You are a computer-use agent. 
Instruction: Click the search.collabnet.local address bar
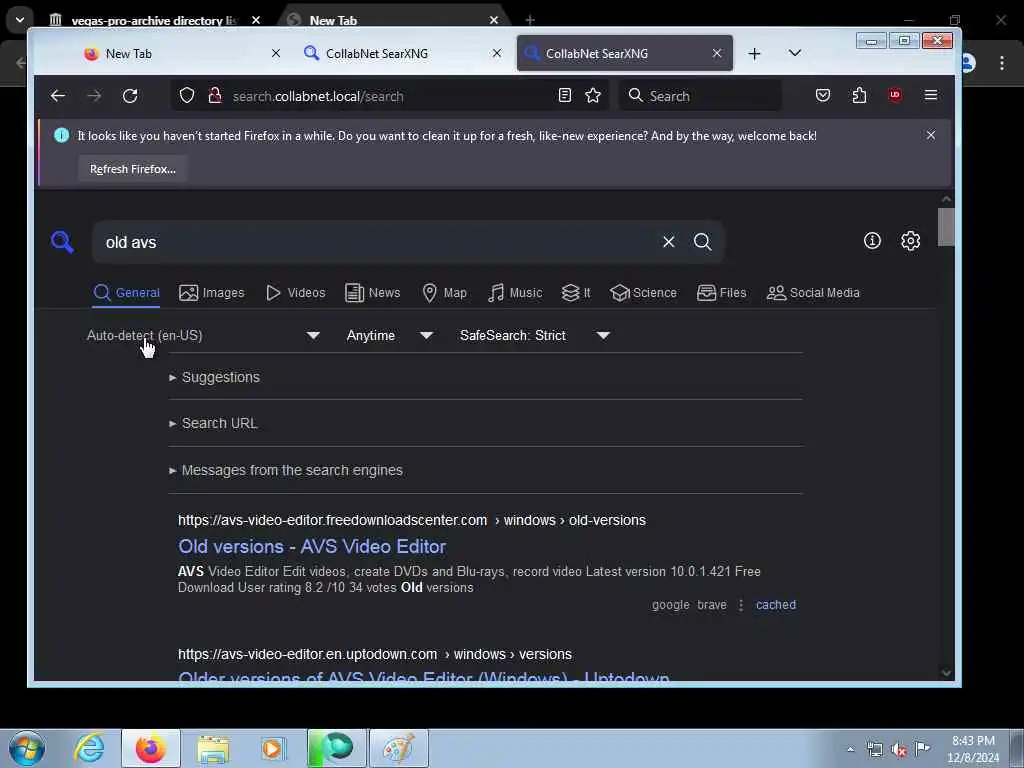click(392, 96)
